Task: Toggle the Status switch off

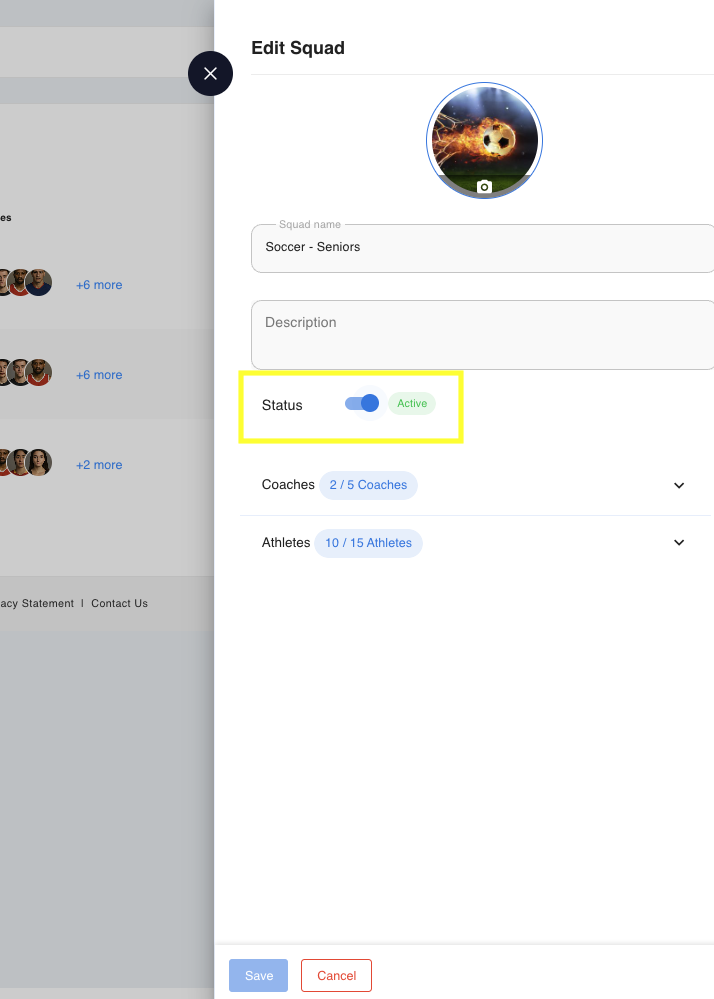Action: click(x=362, y=403)
